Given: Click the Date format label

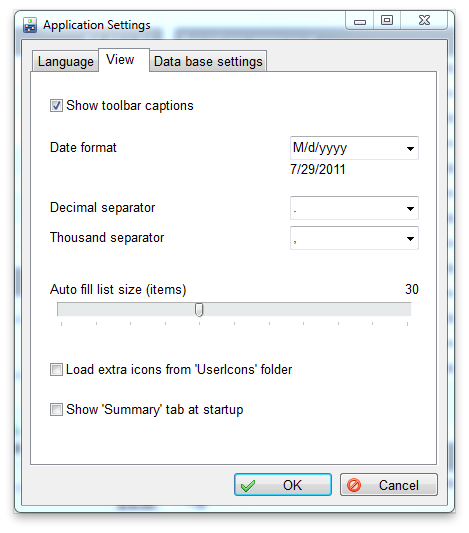Looking at the screenshot, I should point(83,148).
